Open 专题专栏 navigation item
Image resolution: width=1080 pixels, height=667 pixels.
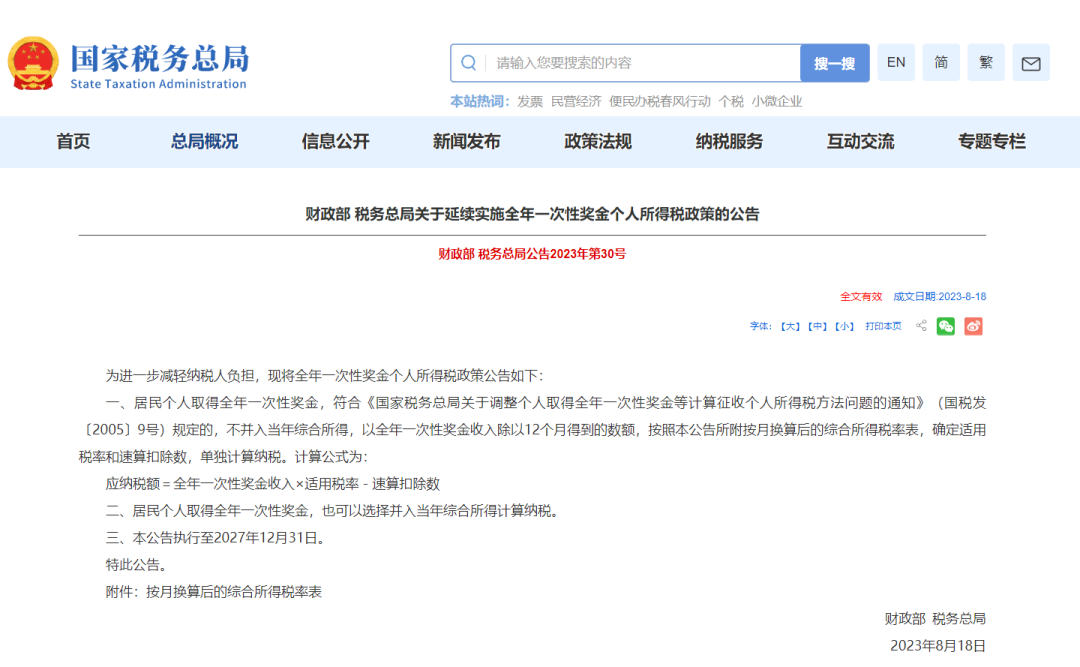pyautogui.click(x=992, y=141)
